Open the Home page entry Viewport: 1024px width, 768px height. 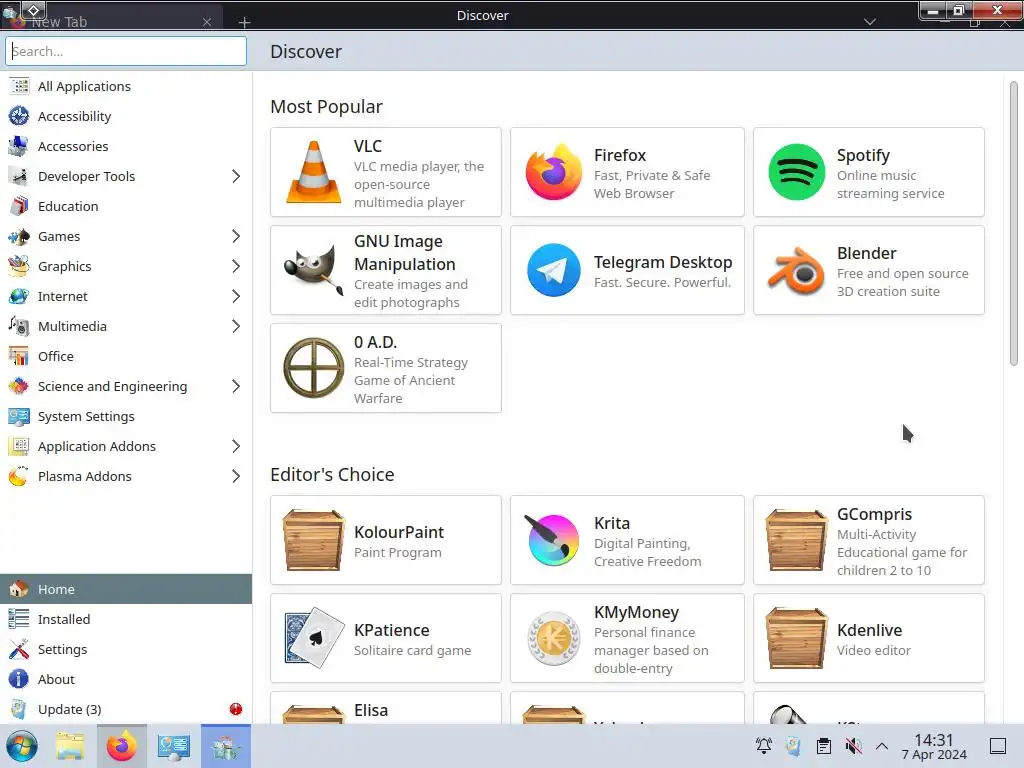[x=126, y=589]
